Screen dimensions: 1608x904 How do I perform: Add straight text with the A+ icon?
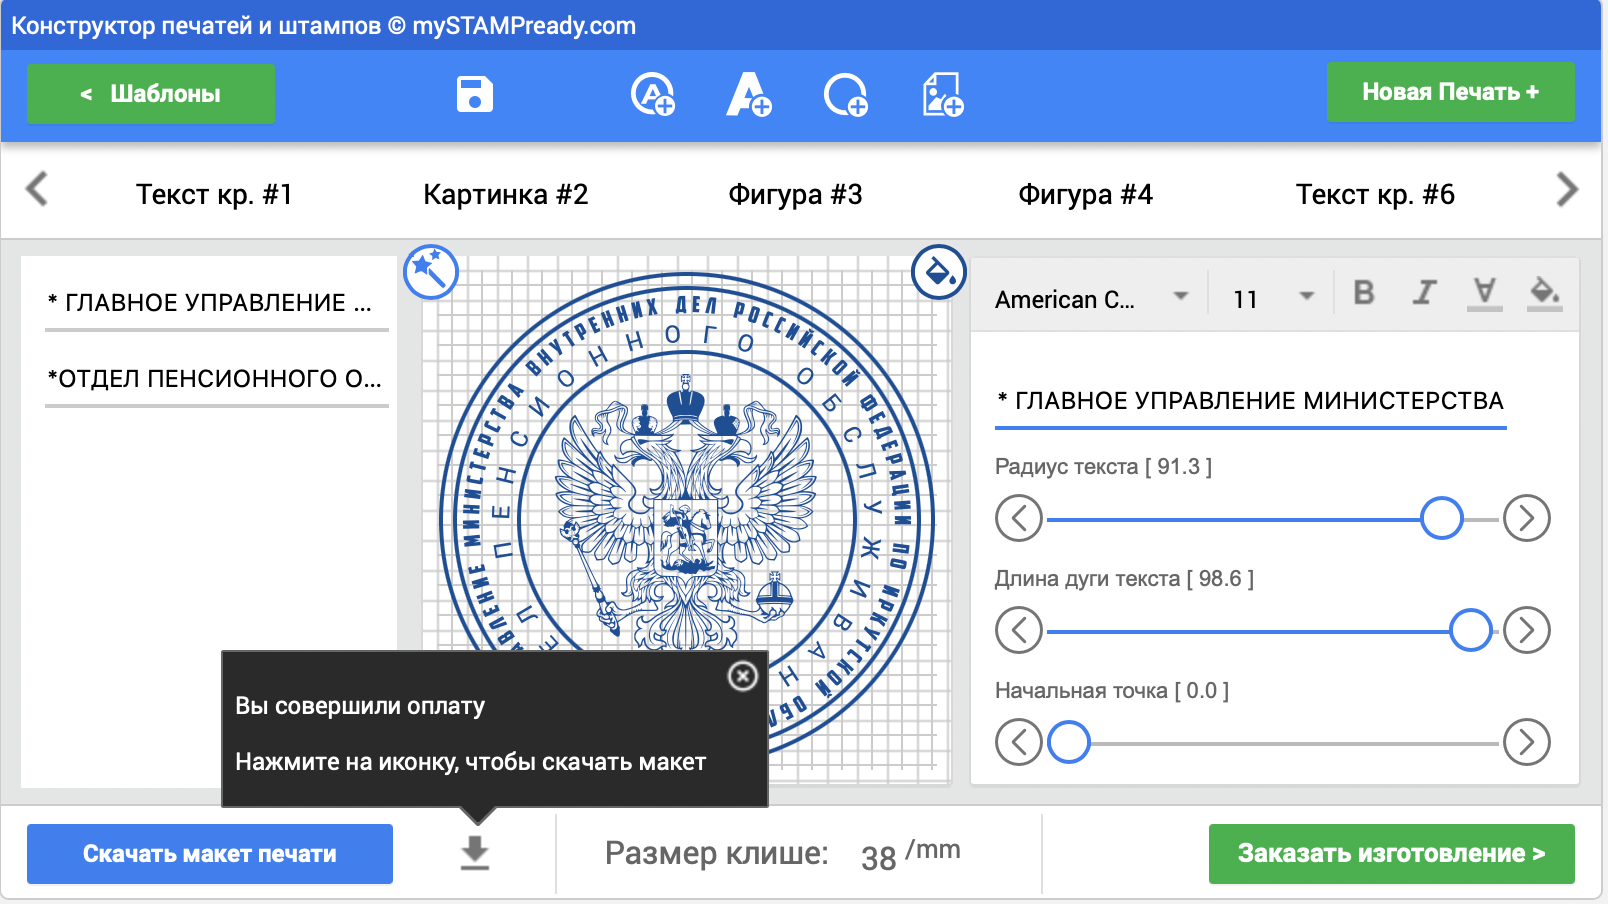749,94
